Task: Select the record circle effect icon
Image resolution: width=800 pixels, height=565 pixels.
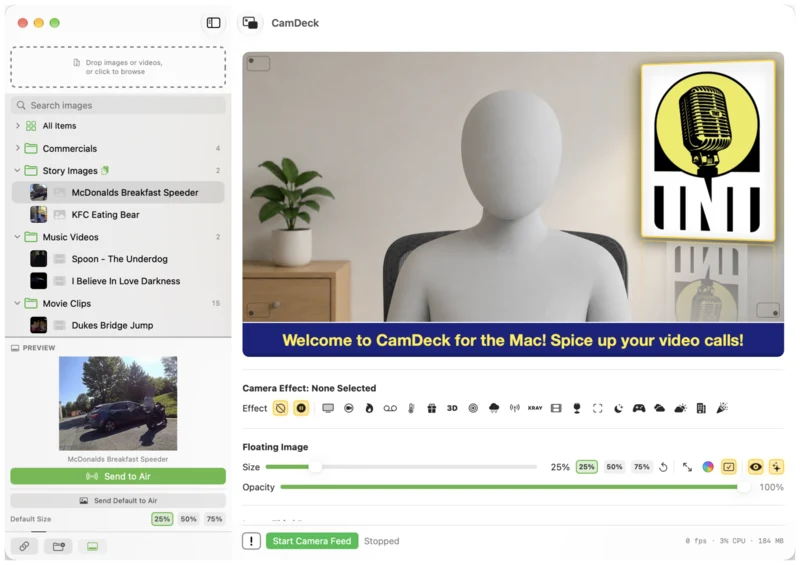Action: point(348,408)
